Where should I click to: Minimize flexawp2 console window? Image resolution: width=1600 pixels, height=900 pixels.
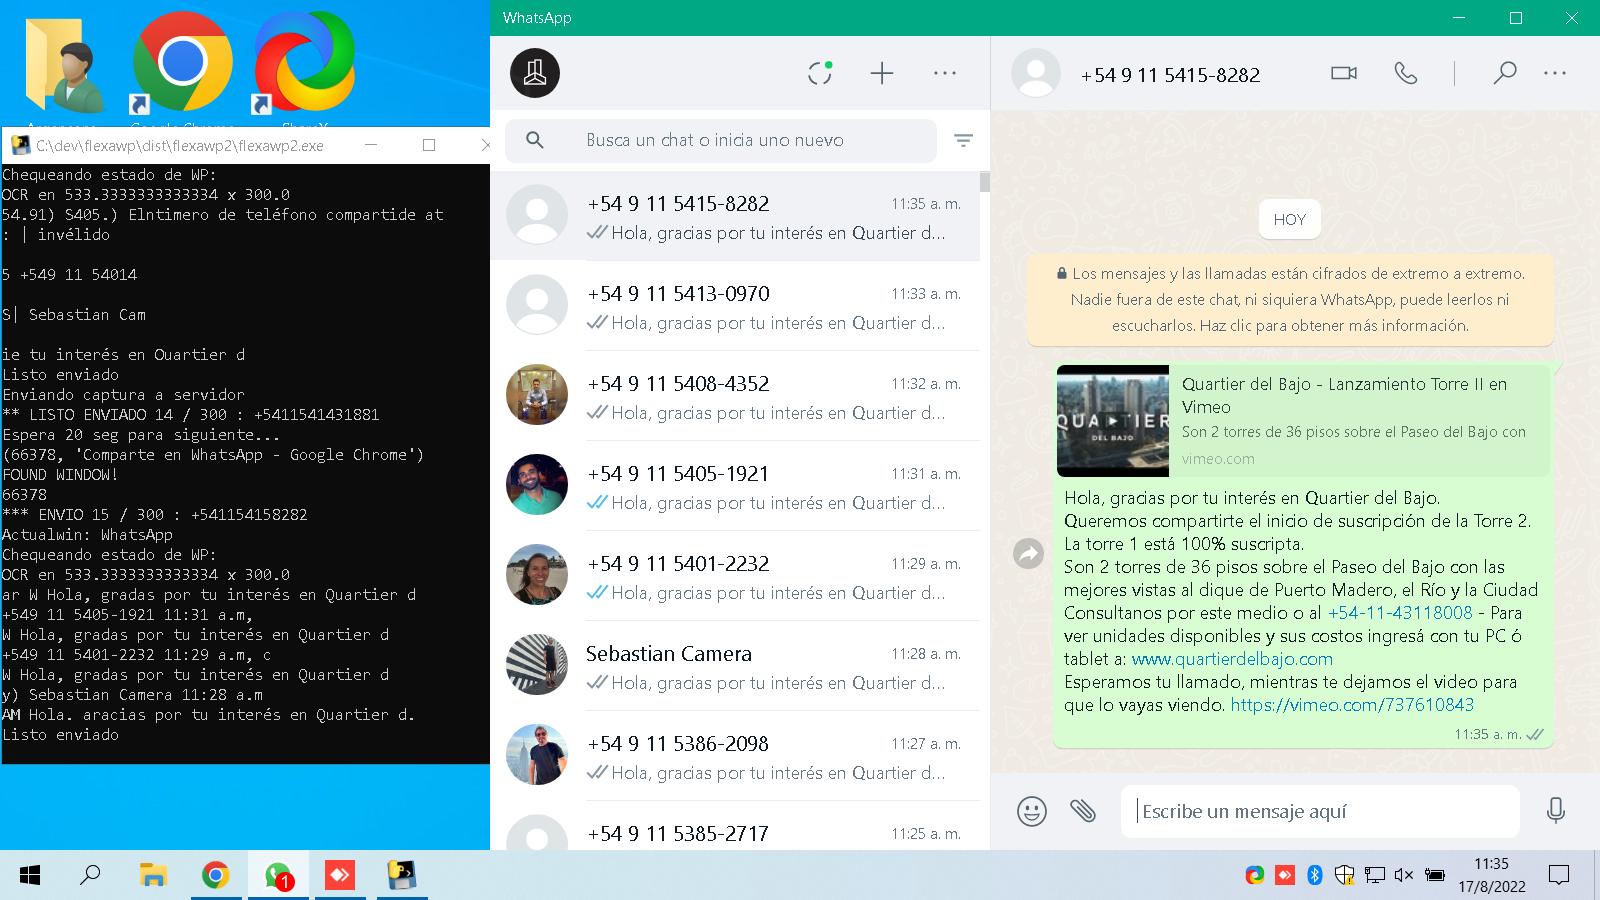tap(371, 145)
